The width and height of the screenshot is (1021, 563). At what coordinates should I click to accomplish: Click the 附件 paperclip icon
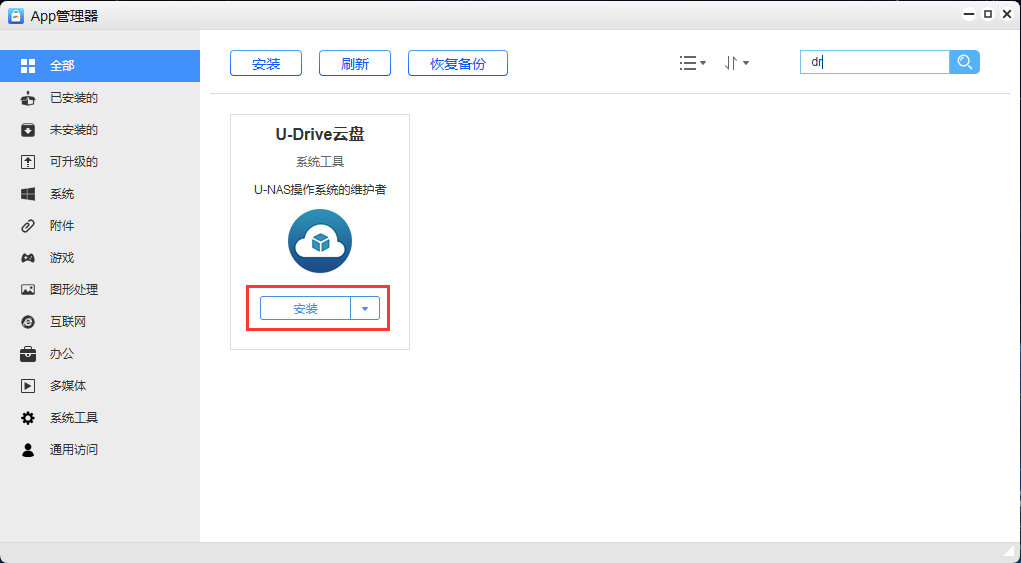(28, 226)
